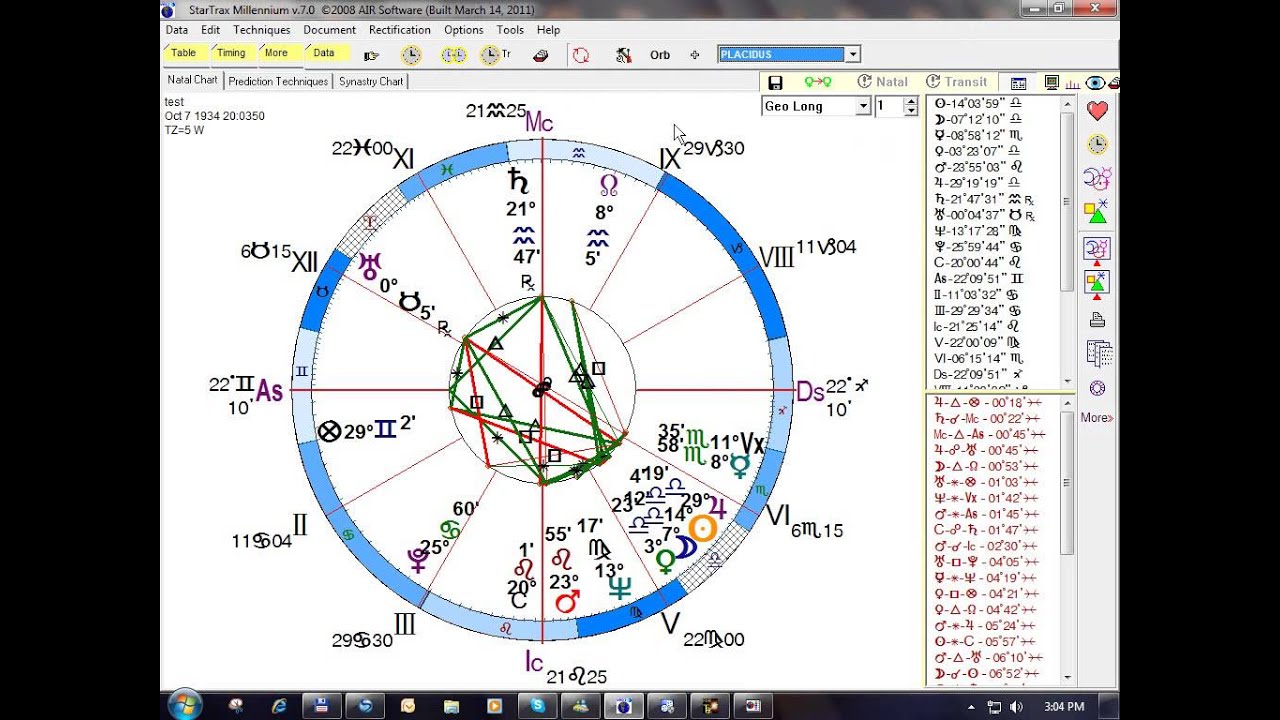Click the harmonic number input field
Screen dimensions: 1280x720
point(889,106)
